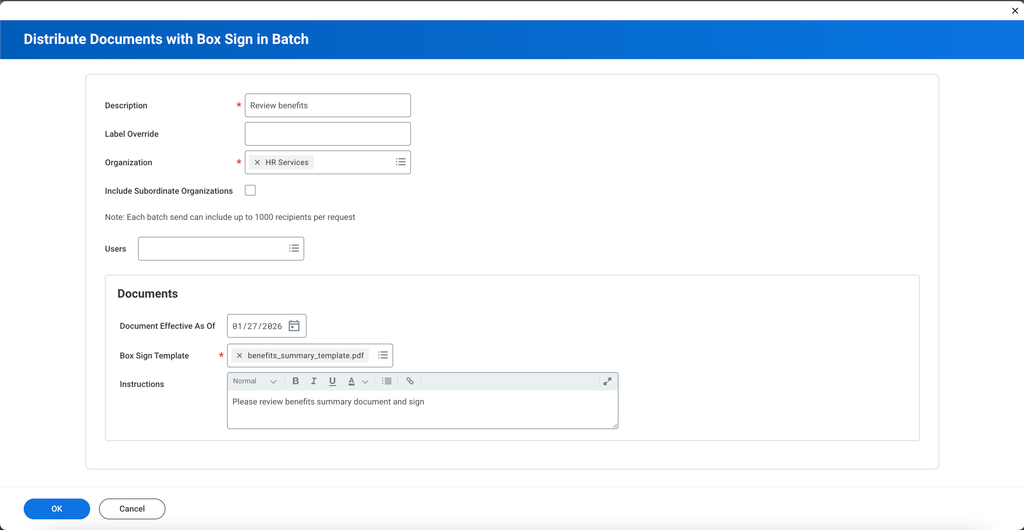Click the Cancel button
The width and height of the screenshot is (1024, 530).
coord(132,509)
